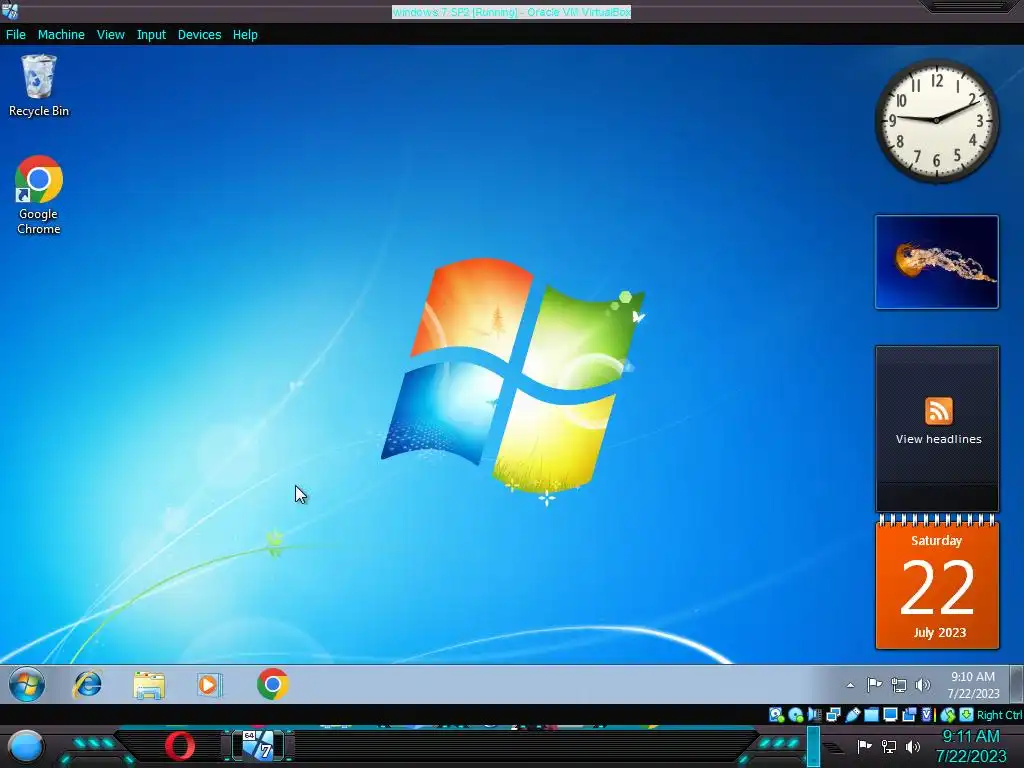Click the VirtualBox CPU virtualization status icon

coord(928,715)
